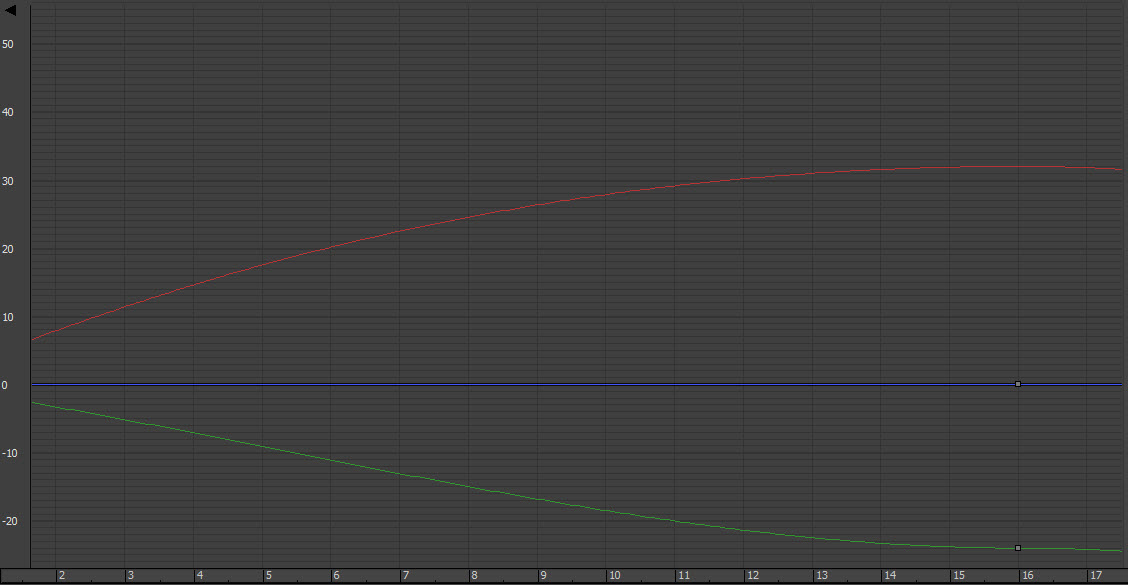
Task: Click the value label 10 on the vertical axis
Action: coord(8,317)
